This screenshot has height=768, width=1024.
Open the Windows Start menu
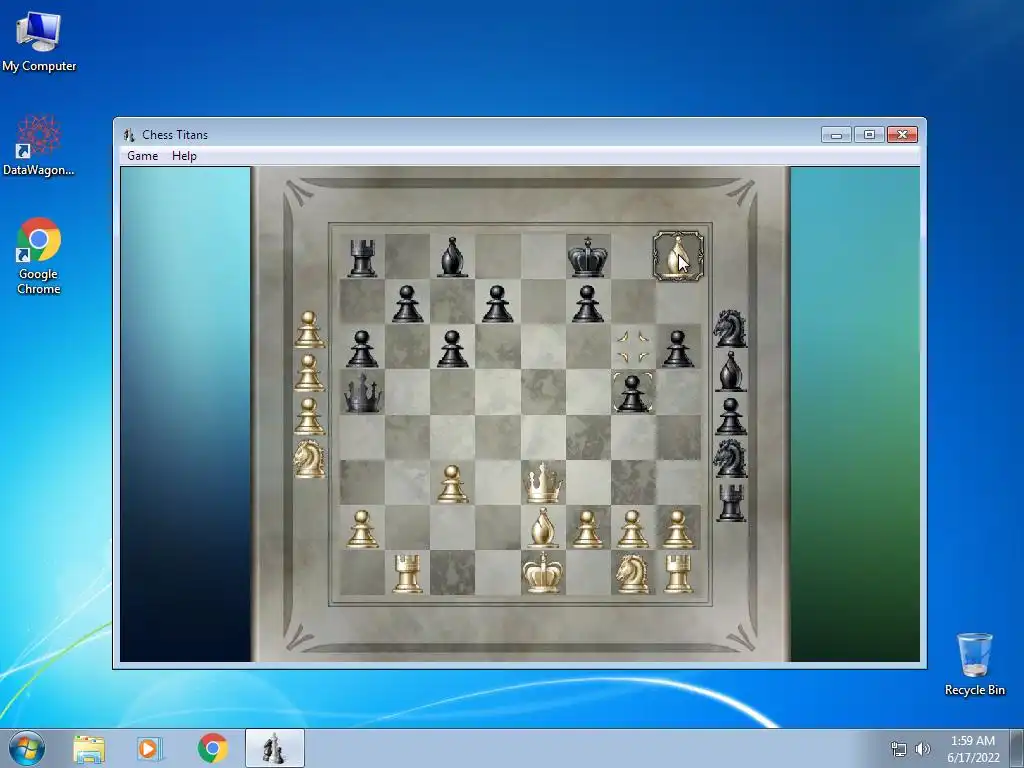pyautogui.click(x=26, y=748)
